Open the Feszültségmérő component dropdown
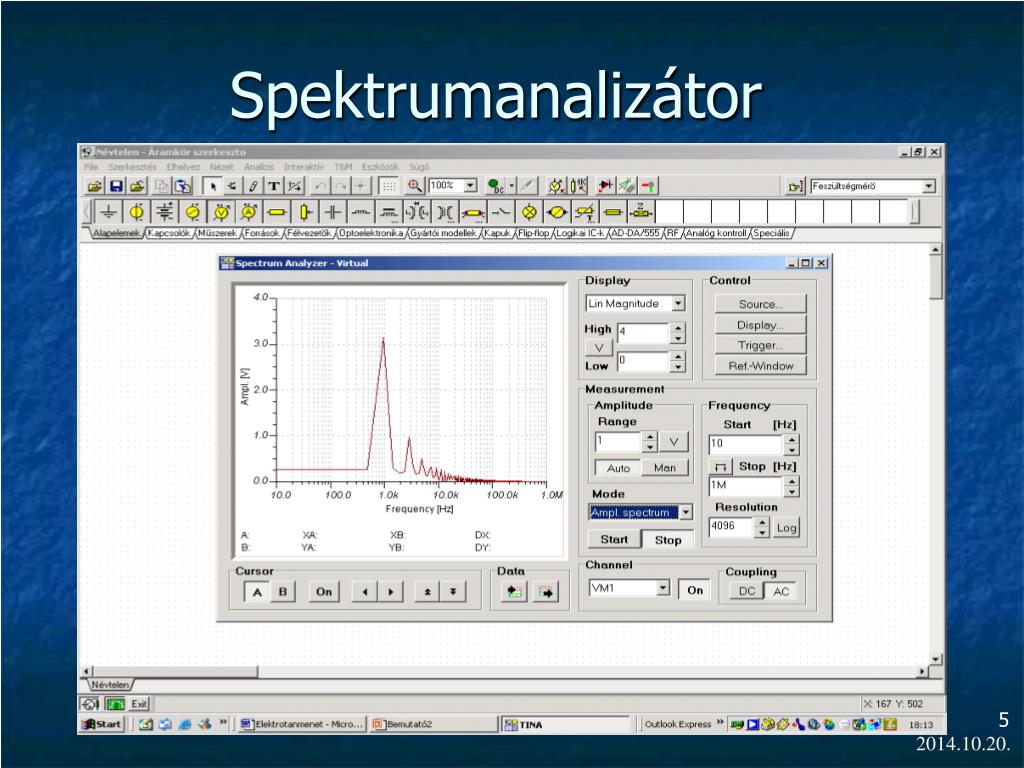Viewport: 1024px width, 768px height. 929,186
